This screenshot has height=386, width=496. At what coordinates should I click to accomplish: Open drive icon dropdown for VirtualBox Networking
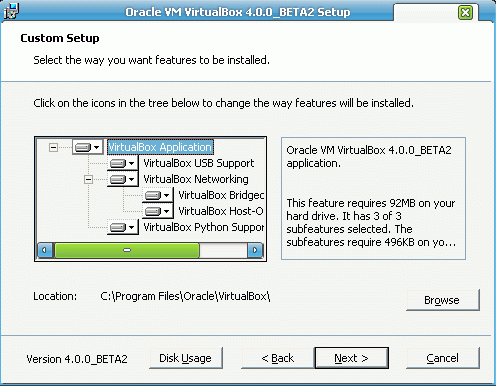tap(122, 179)
